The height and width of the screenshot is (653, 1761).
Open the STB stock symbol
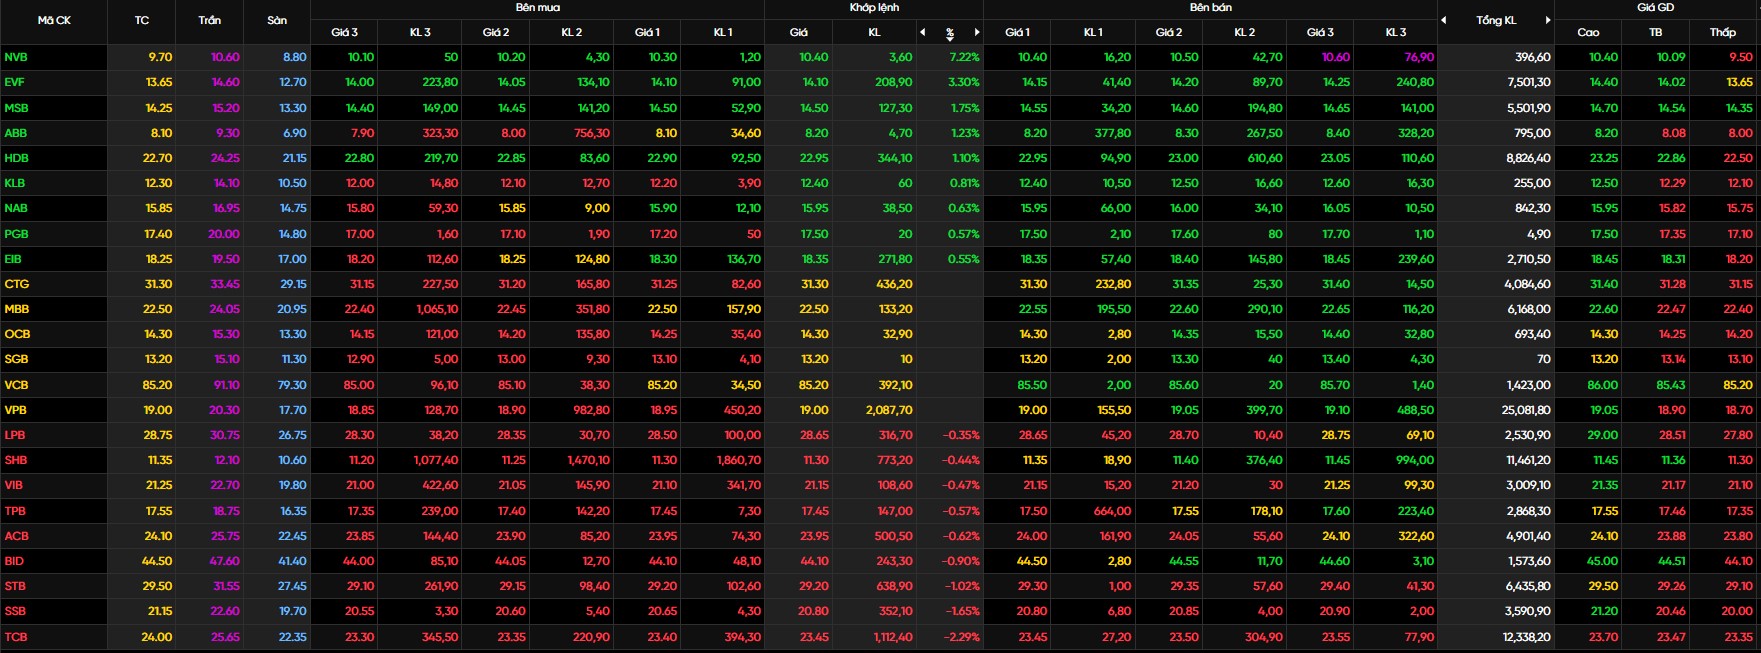tap(15, 586)
